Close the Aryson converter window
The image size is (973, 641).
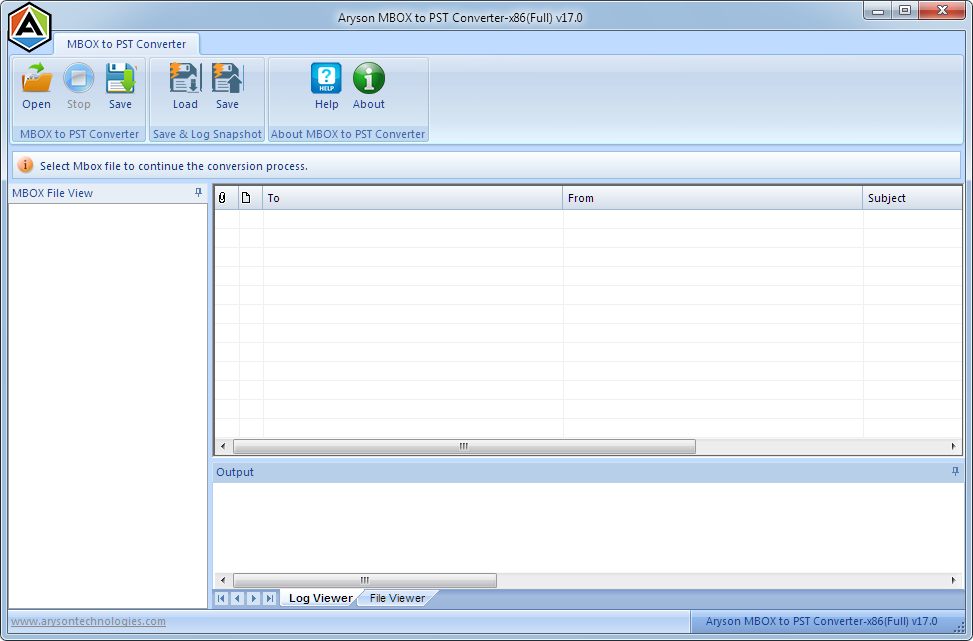(942, 11)
